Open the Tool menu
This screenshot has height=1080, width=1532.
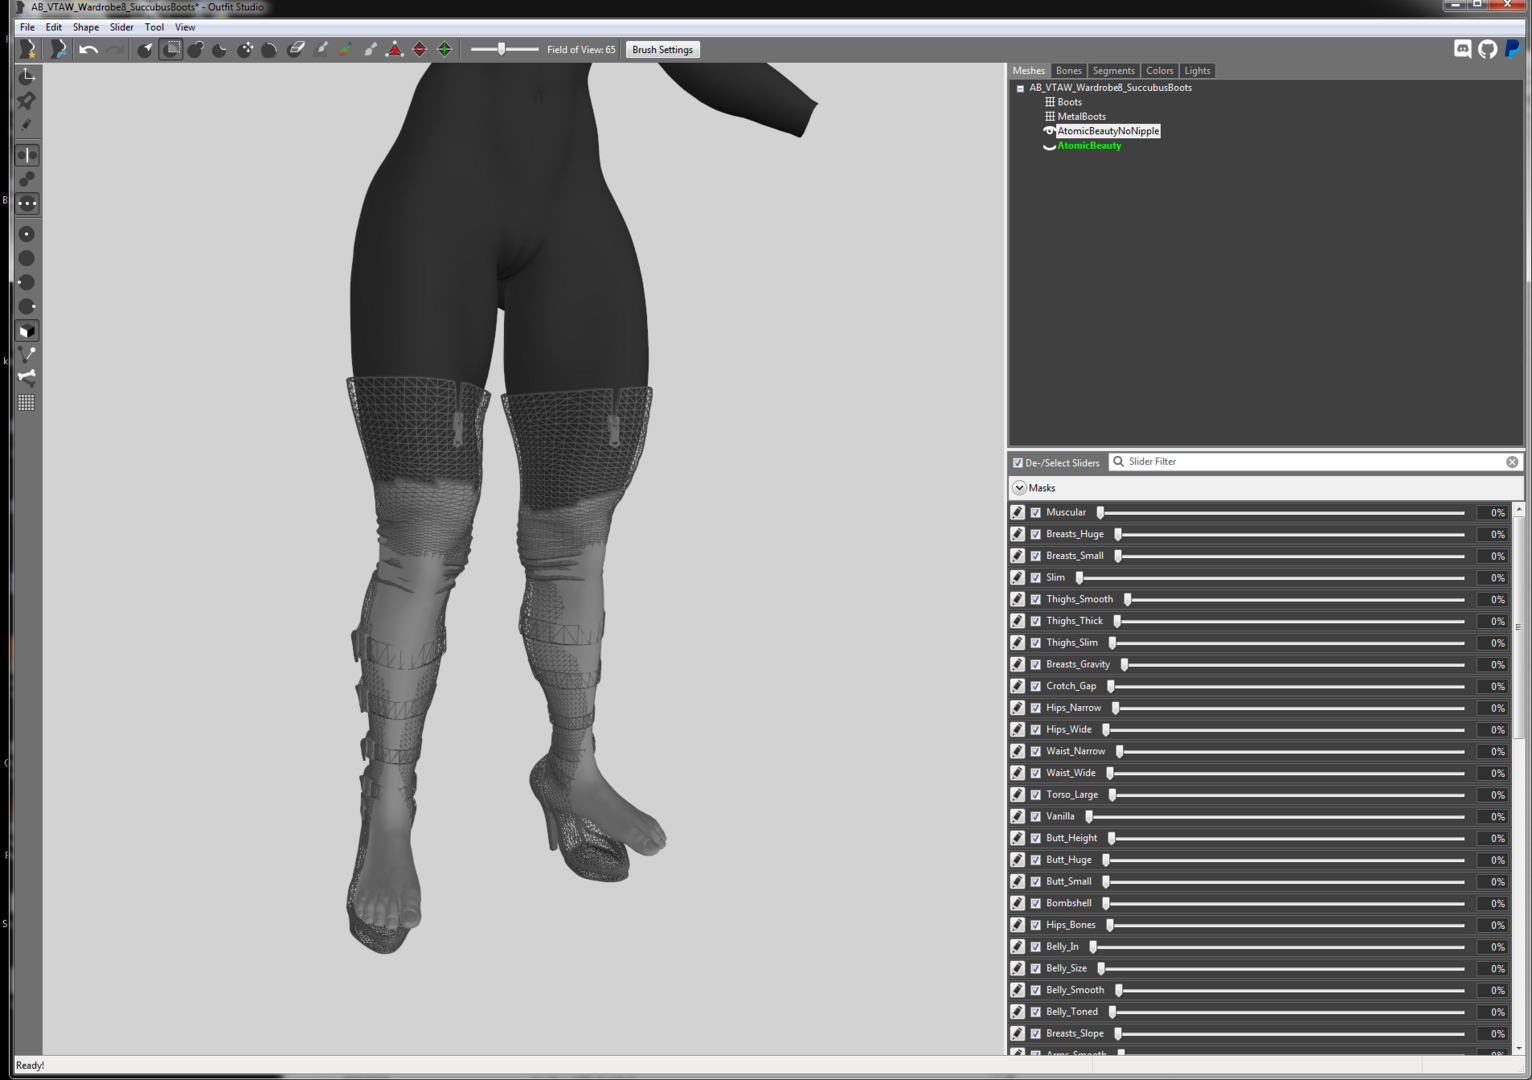tap(154, 27)
